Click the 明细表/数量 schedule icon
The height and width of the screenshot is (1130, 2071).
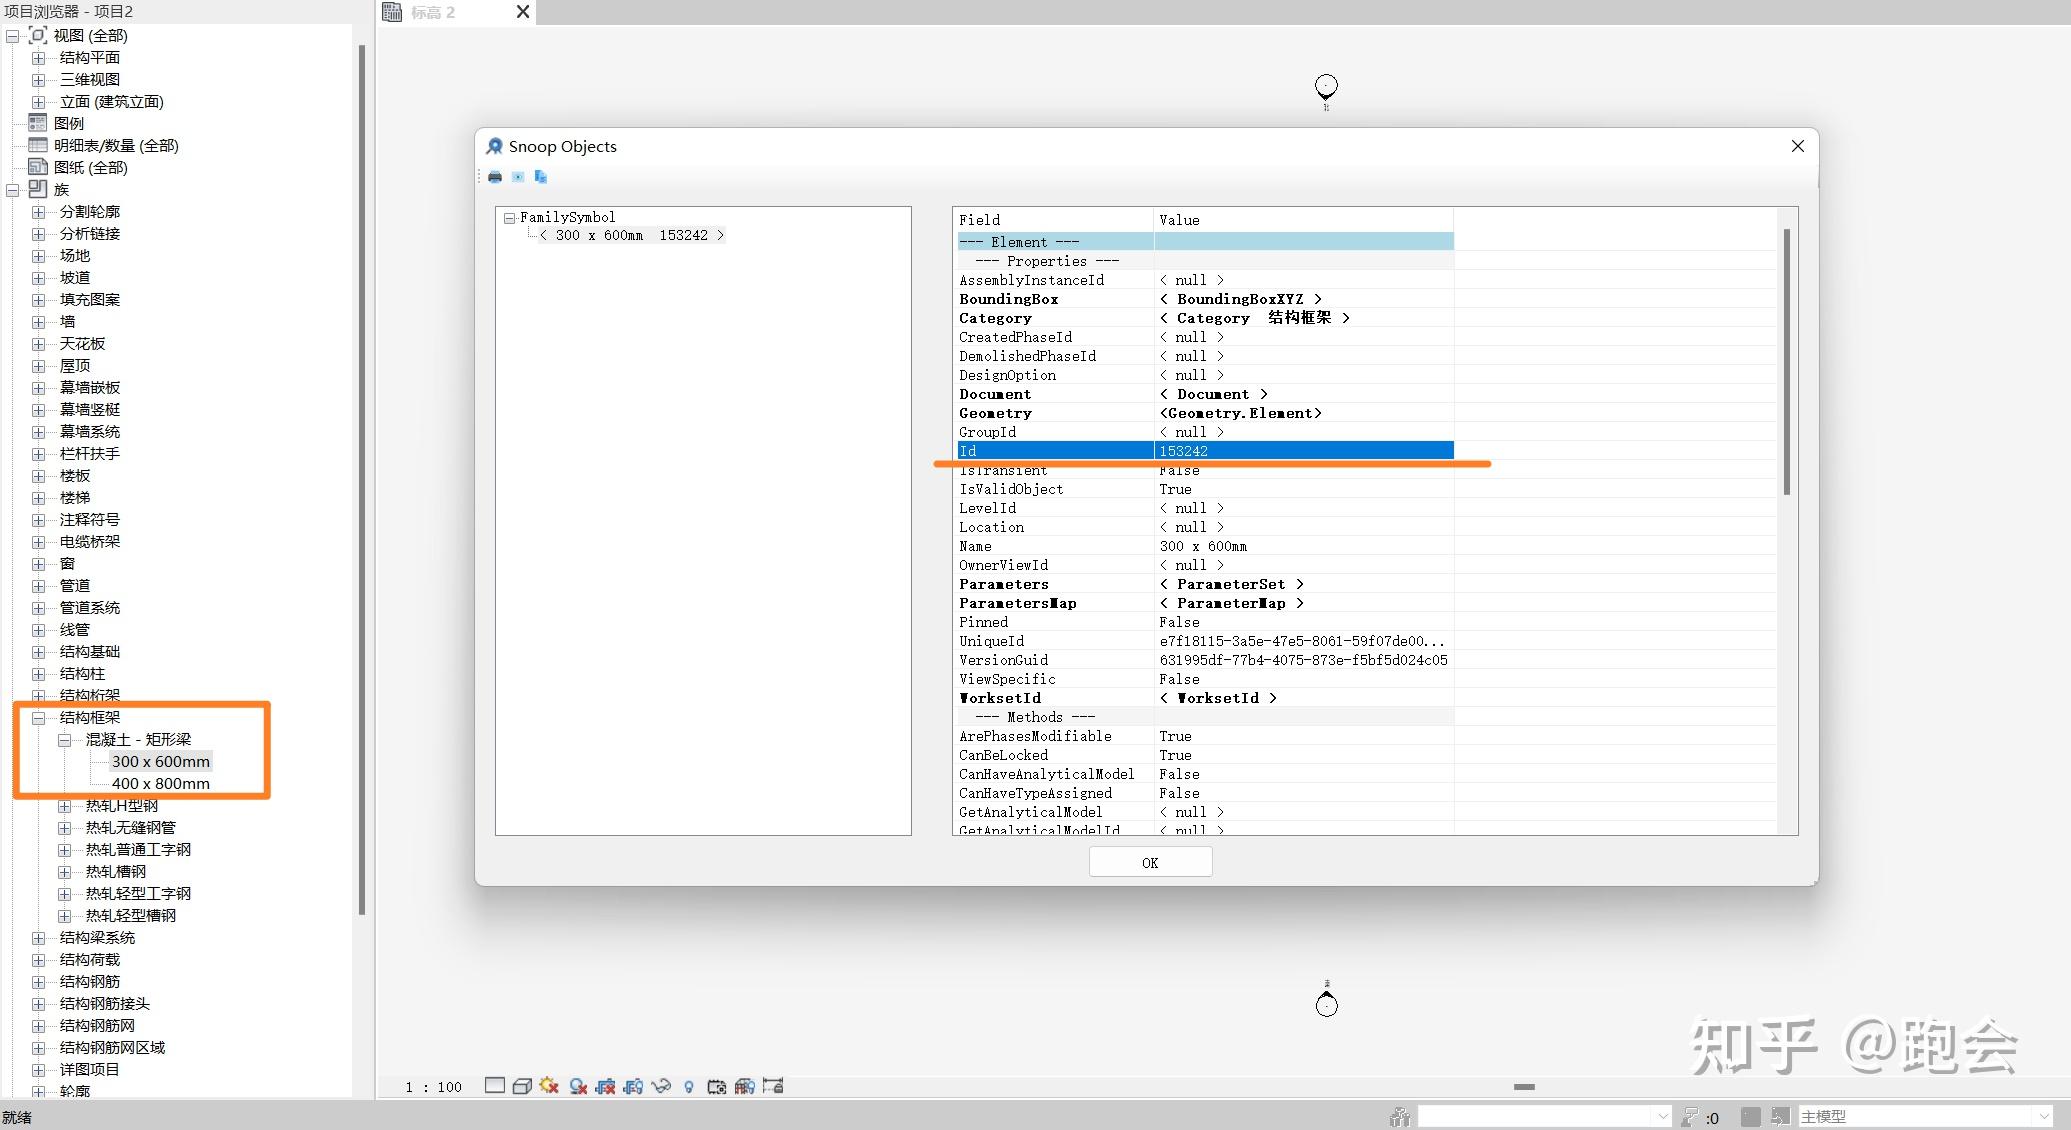tap(38, 145)
